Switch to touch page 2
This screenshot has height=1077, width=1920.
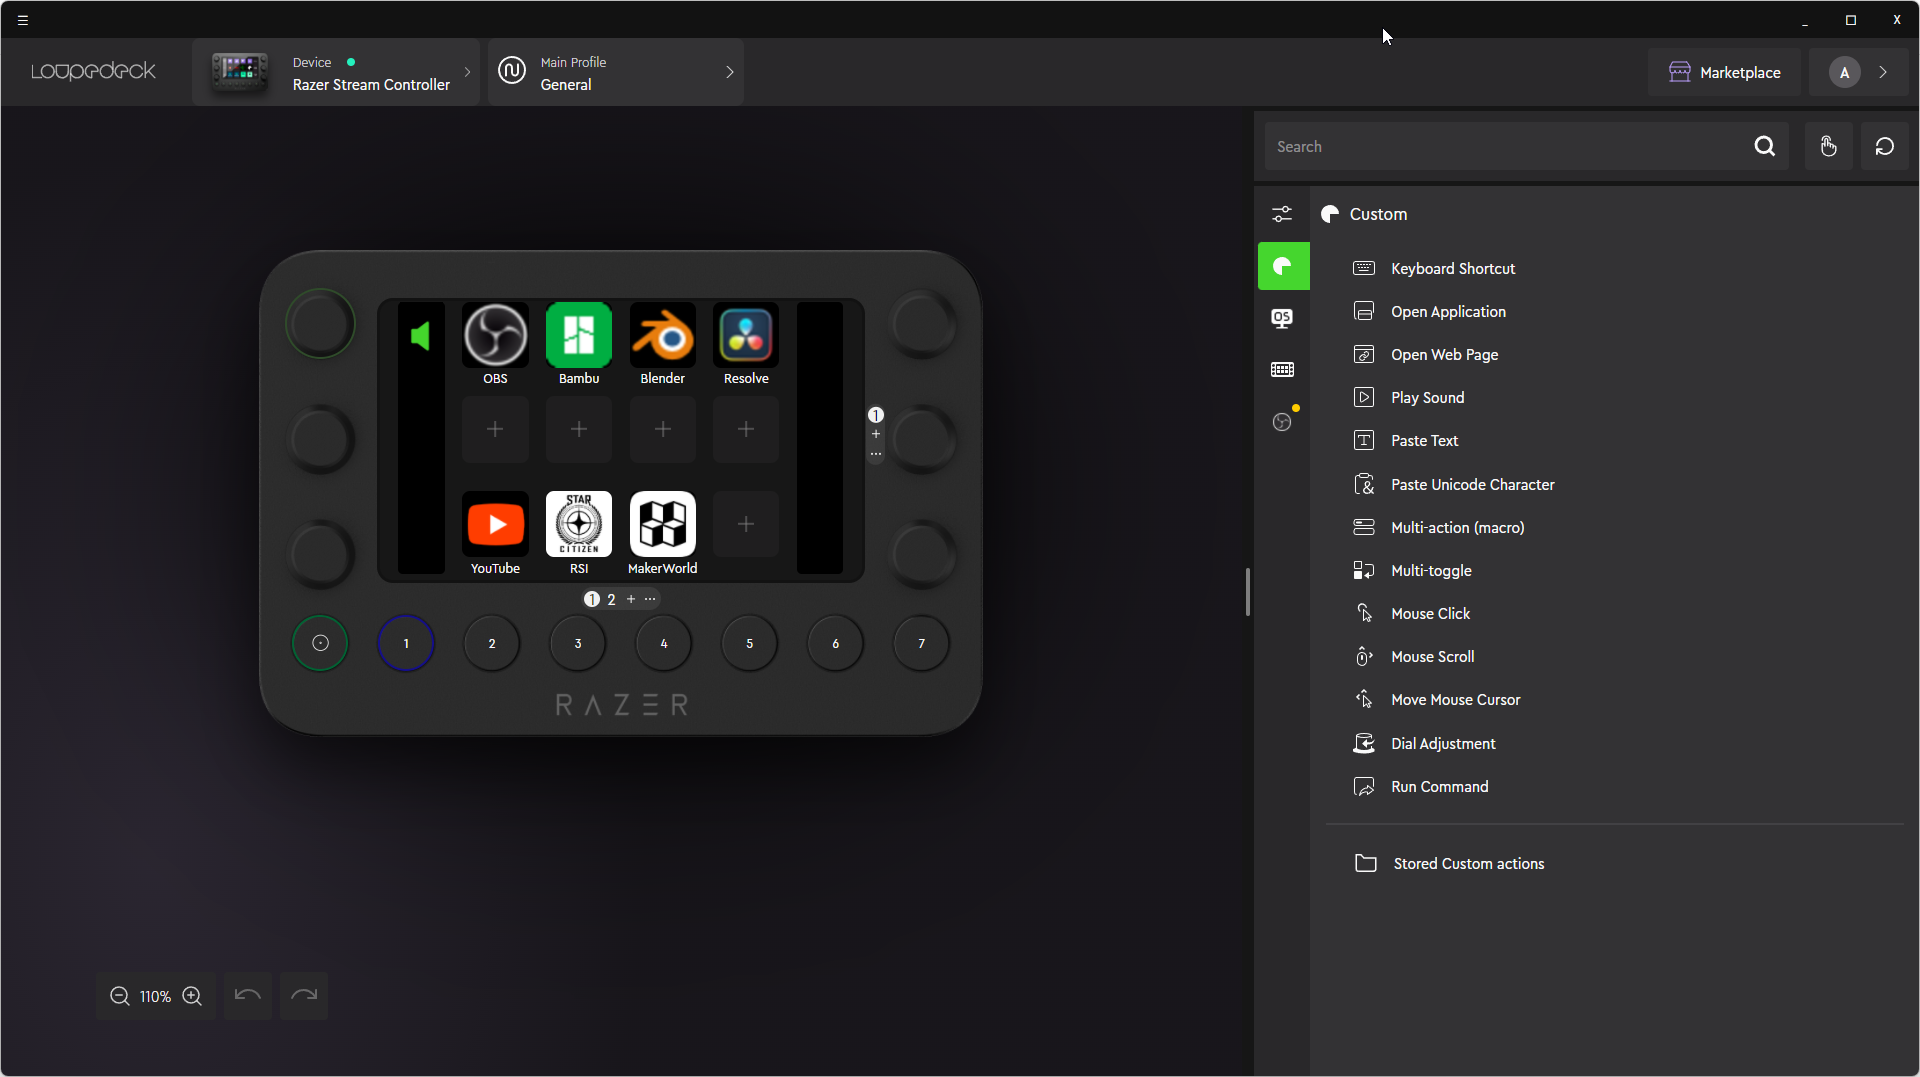tap(611, 600)
